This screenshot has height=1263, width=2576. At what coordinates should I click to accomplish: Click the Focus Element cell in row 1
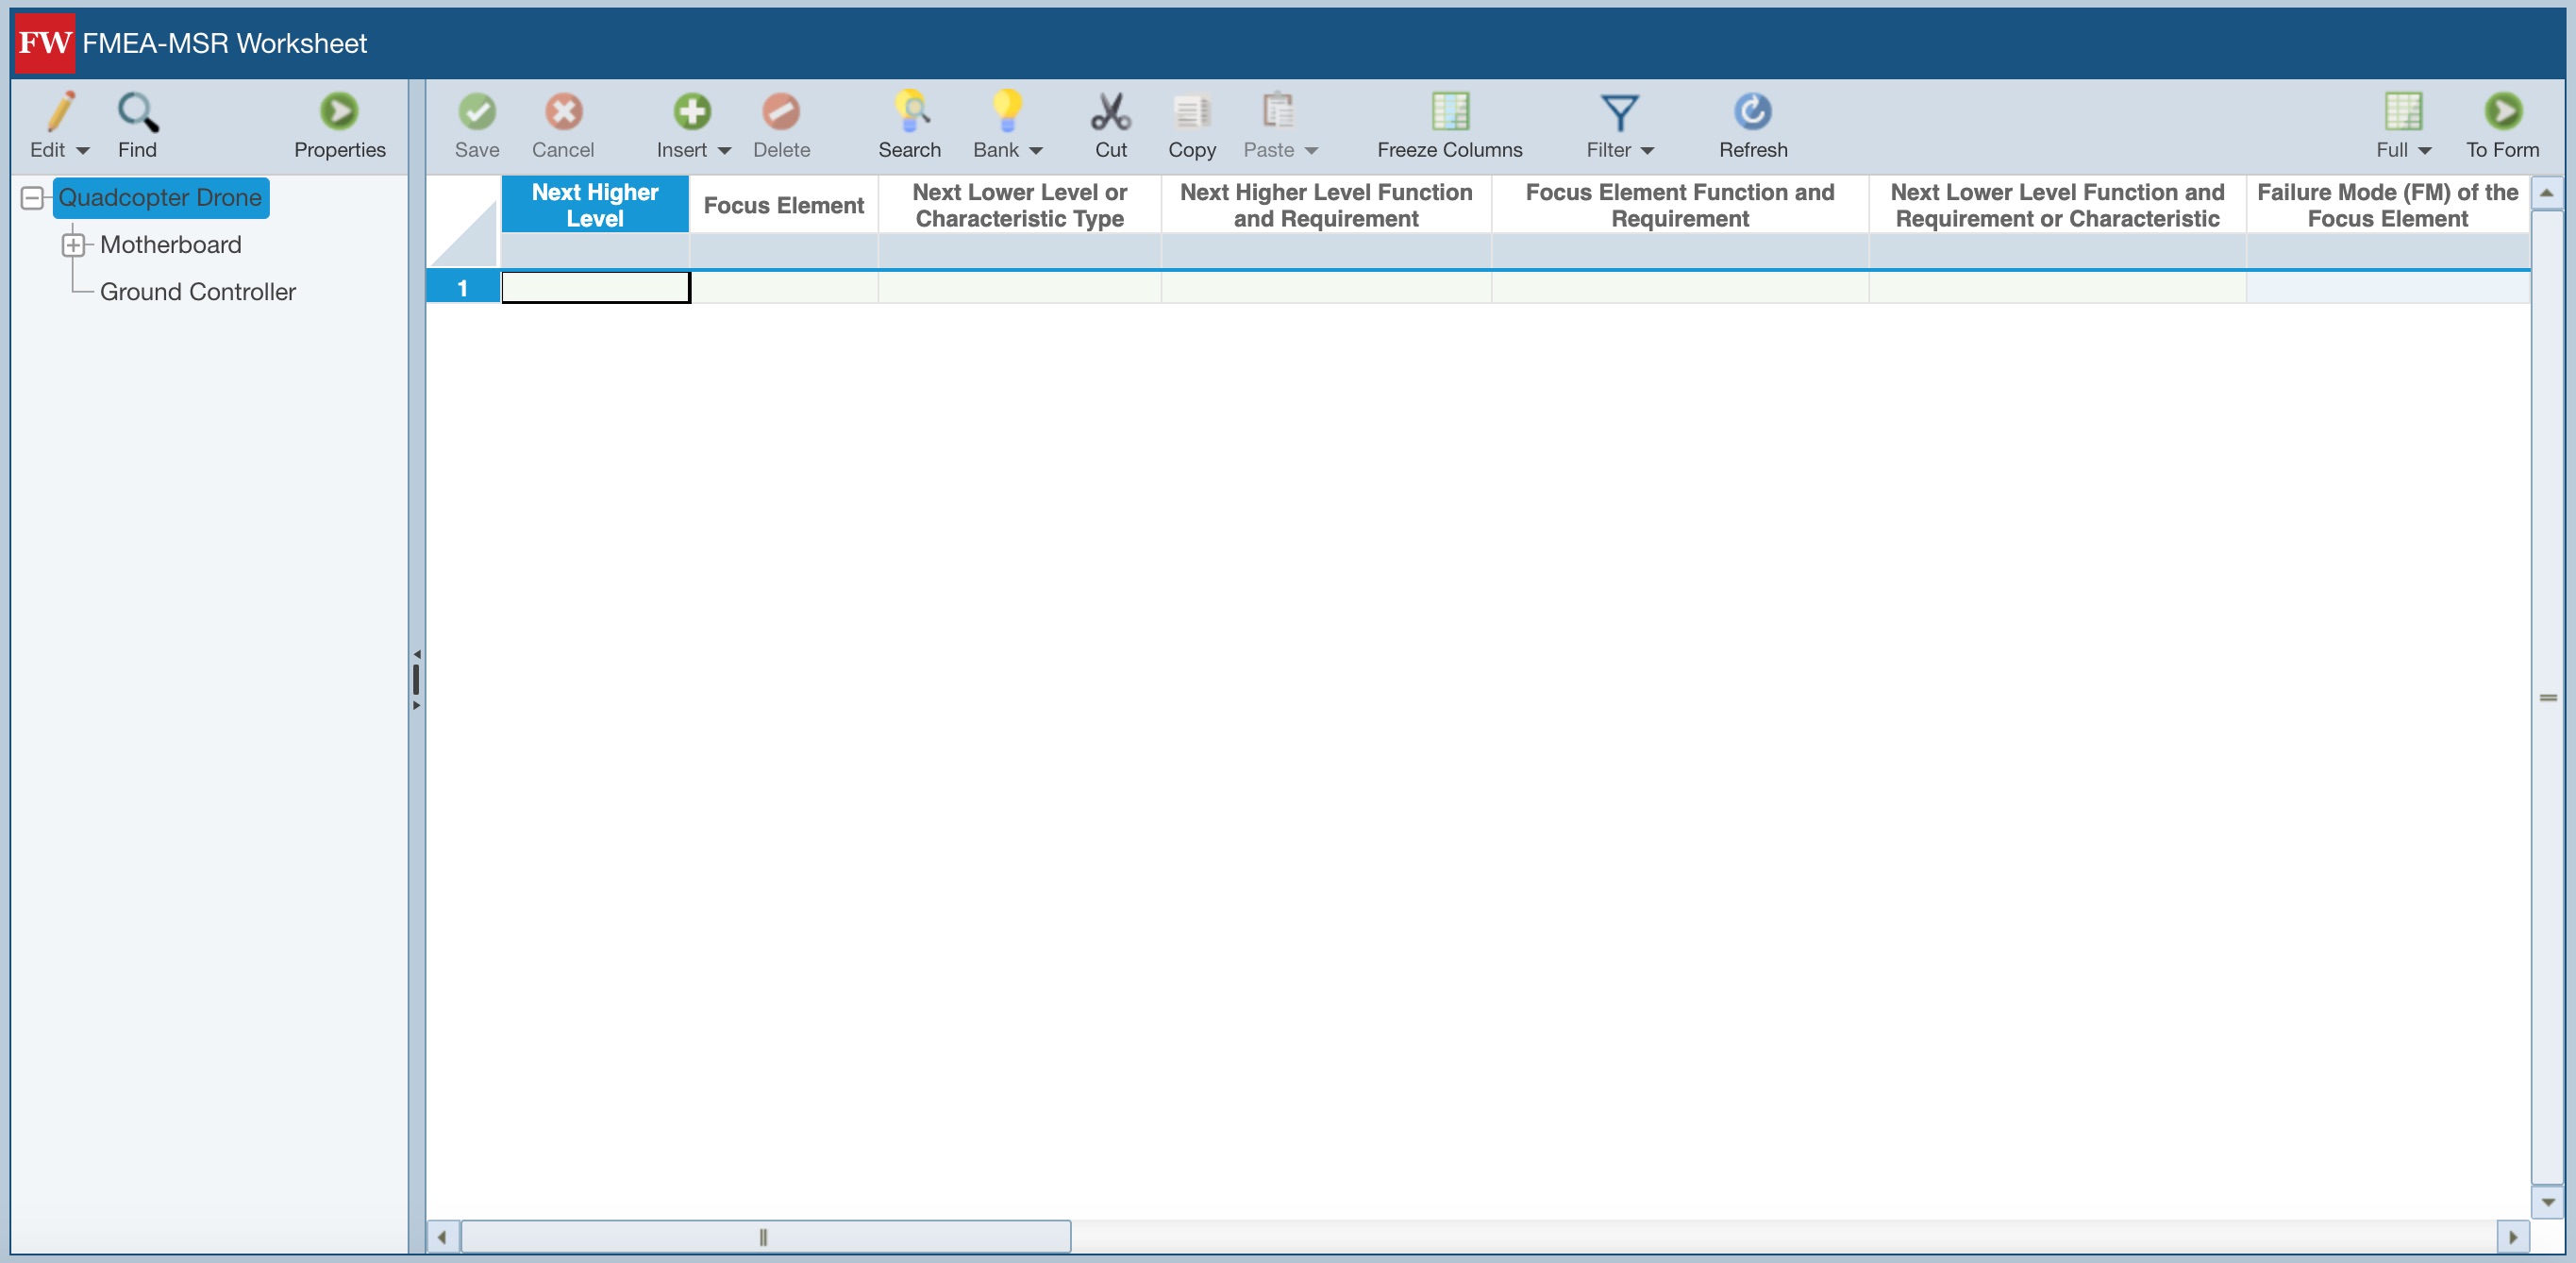784,288
